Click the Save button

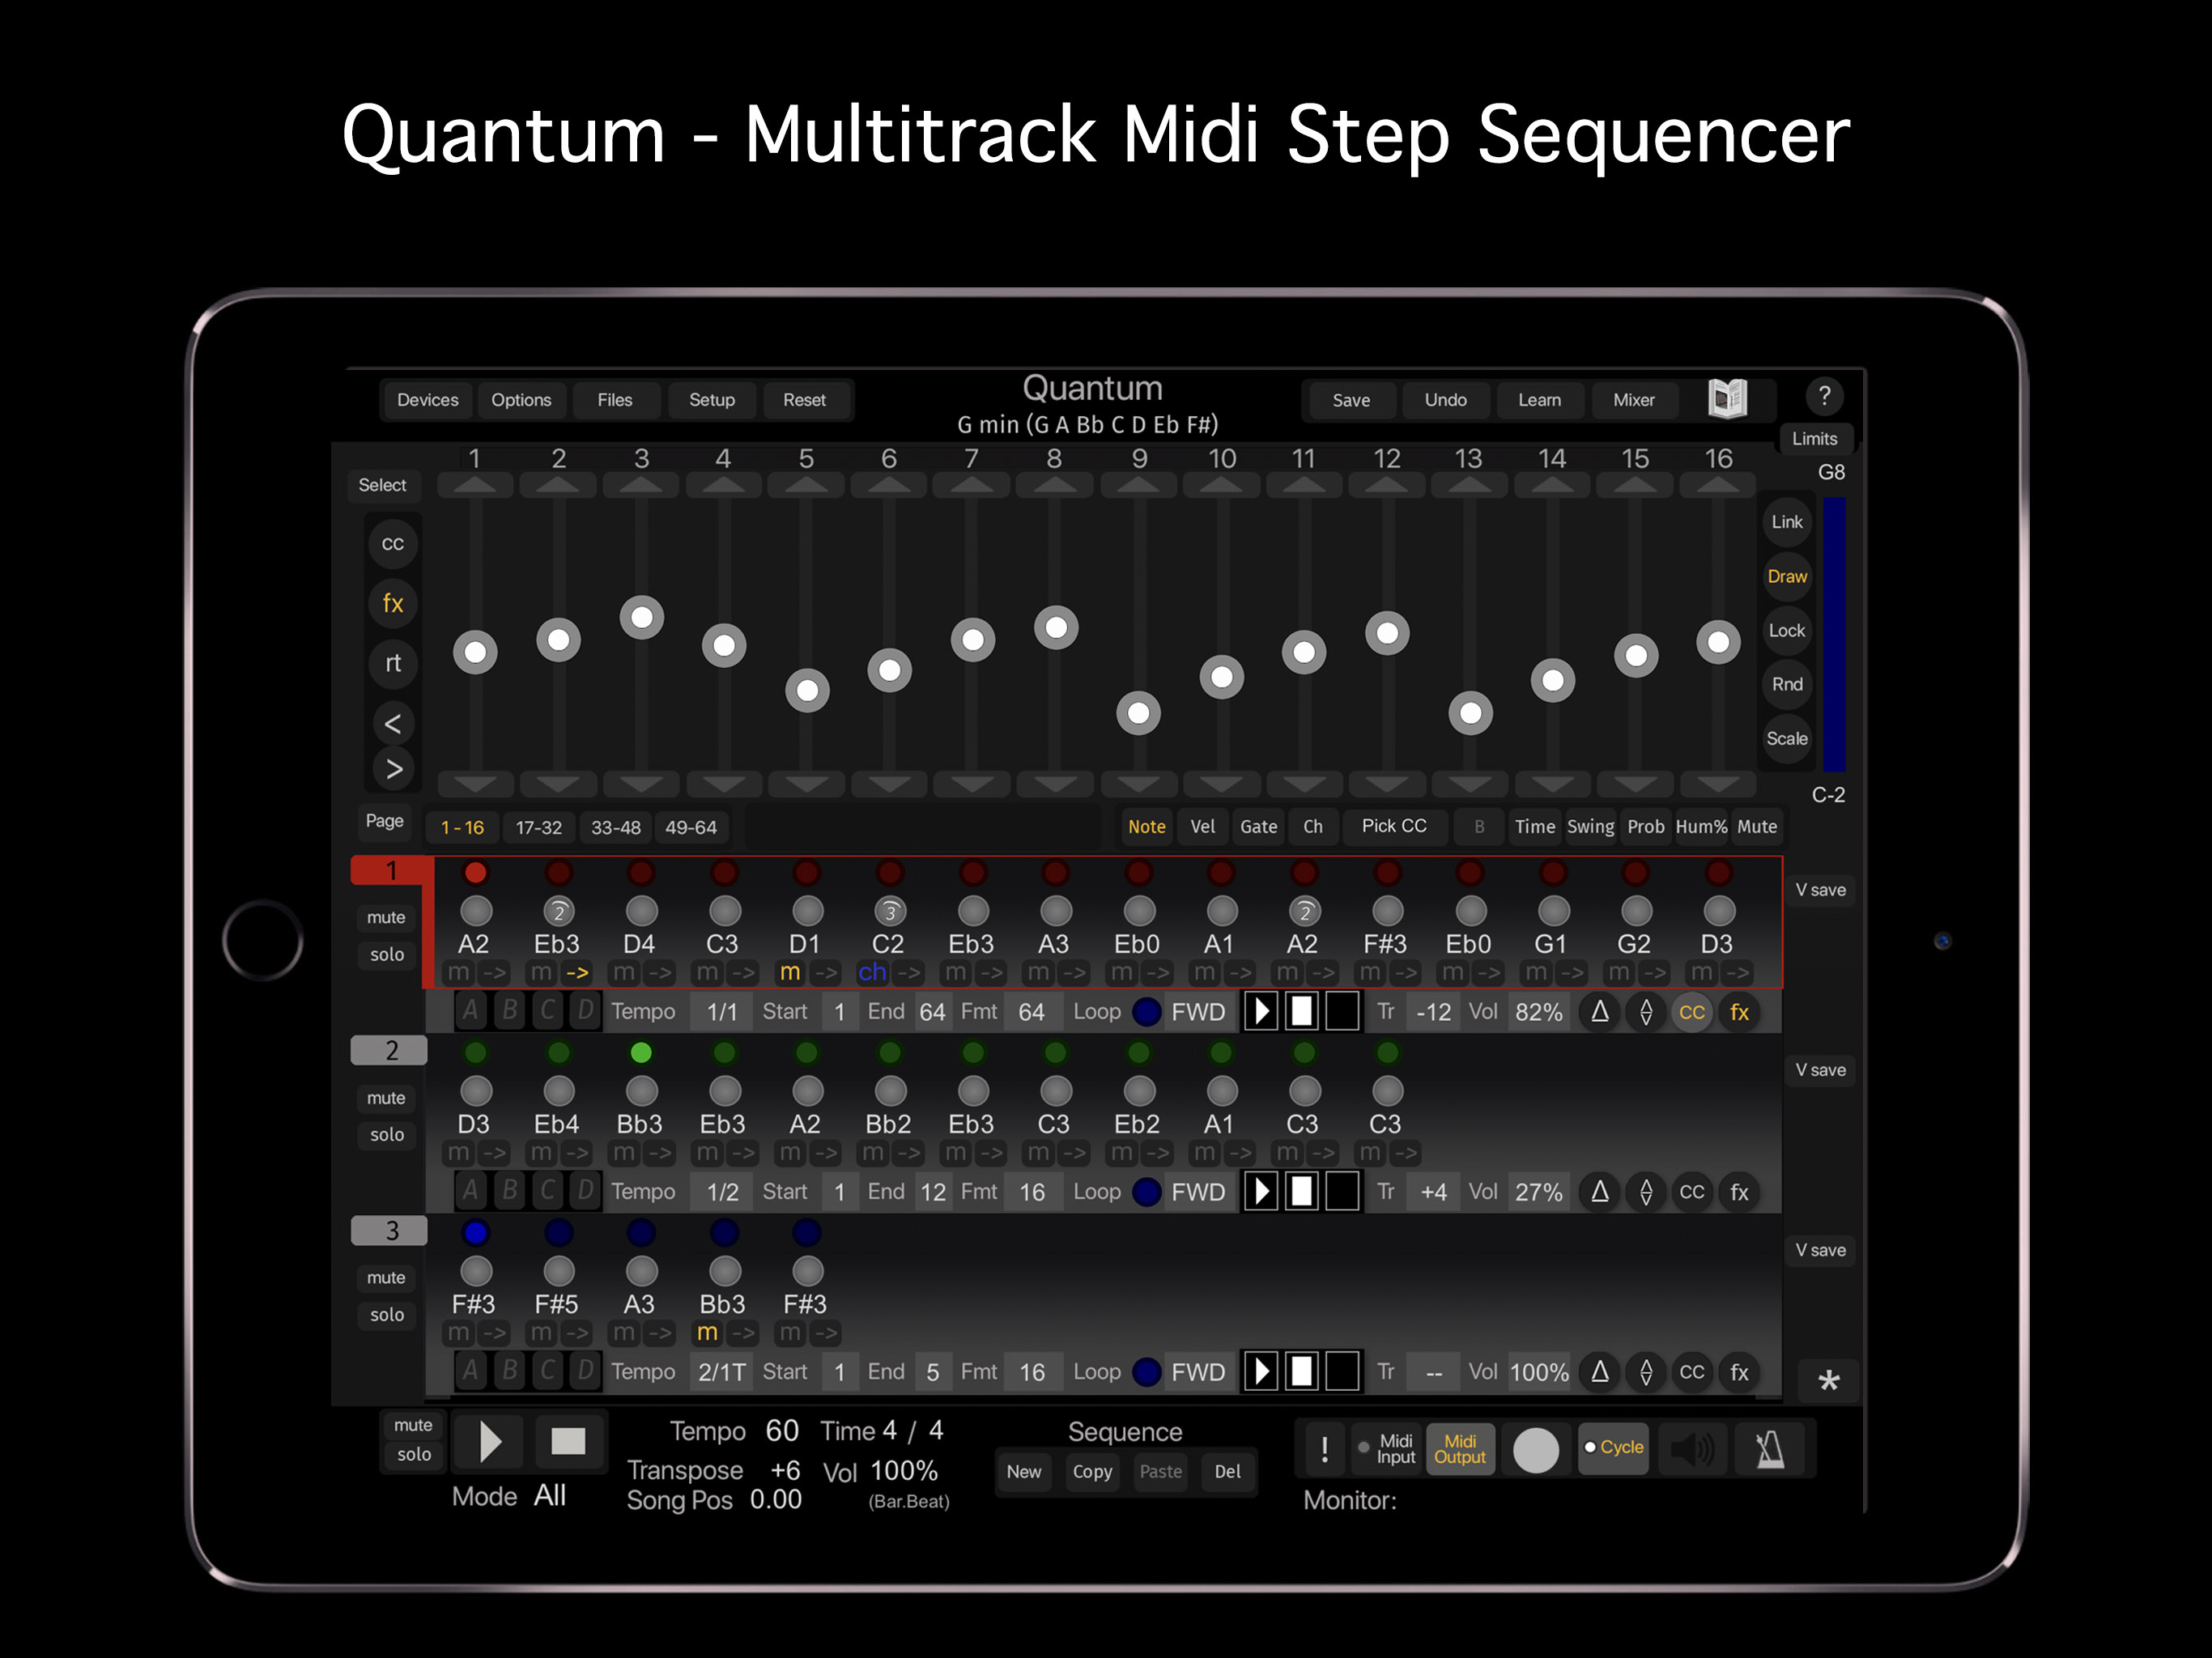click(1350, 400)
